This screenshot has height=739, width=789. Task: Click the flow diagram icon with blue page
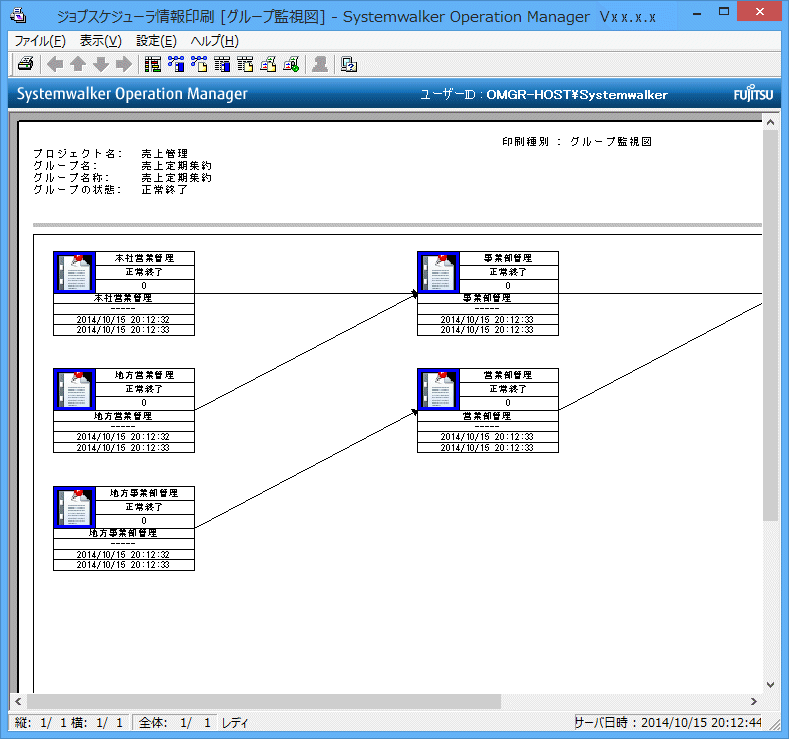click(176, 64)
